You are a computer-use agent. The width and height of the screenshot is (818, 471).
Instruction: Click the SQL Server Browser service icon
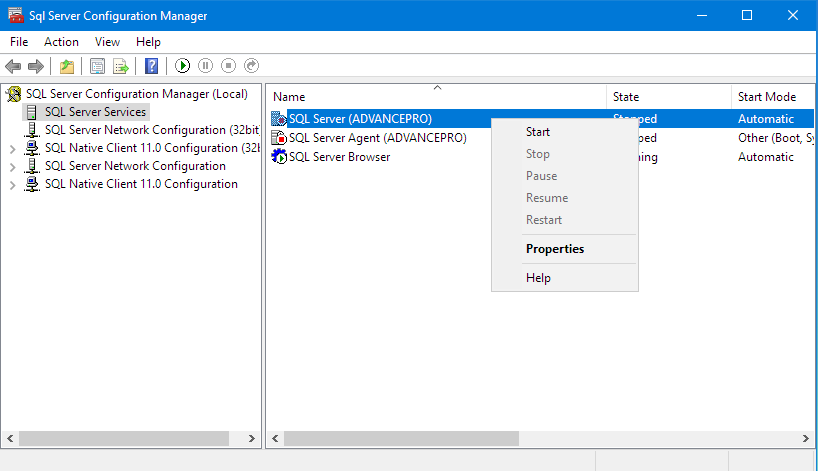(x=279, y=157)
